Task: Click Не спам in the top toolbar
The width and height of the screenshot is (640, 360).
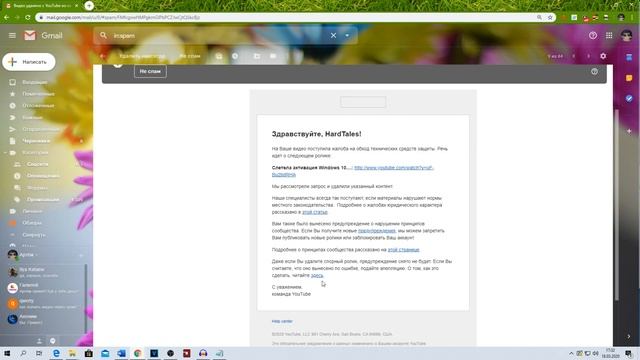Action: click(x=190, y=56)
